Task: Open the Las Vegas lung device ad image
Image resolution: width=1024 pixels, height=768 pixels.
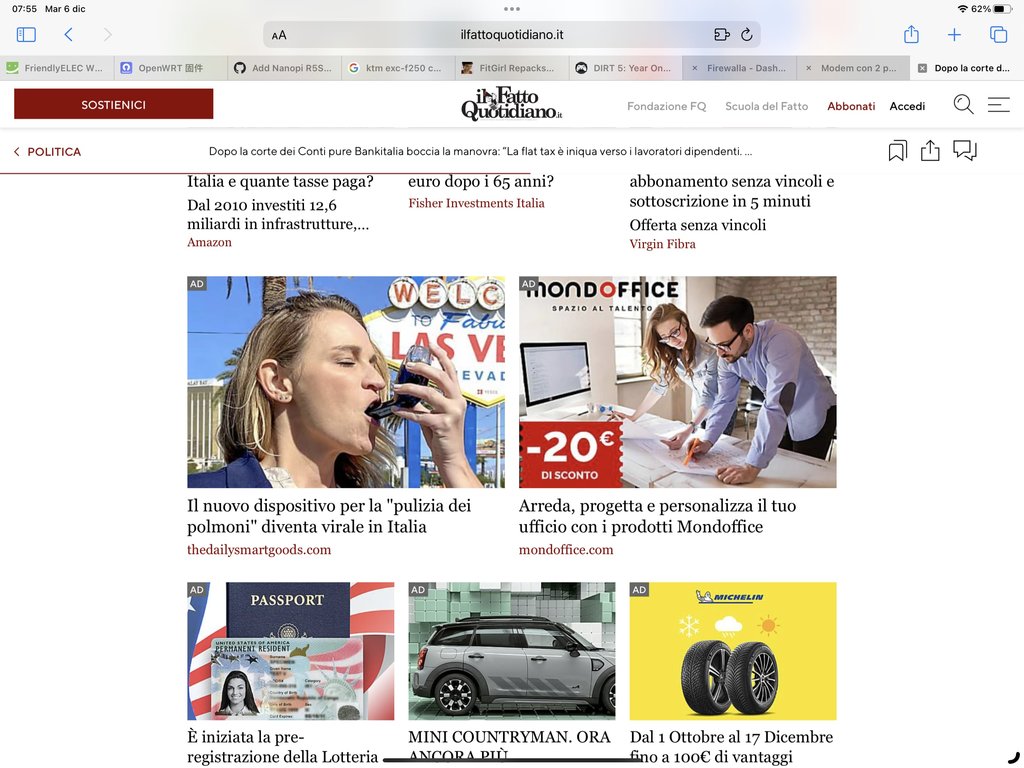Action: click(346, 382)
